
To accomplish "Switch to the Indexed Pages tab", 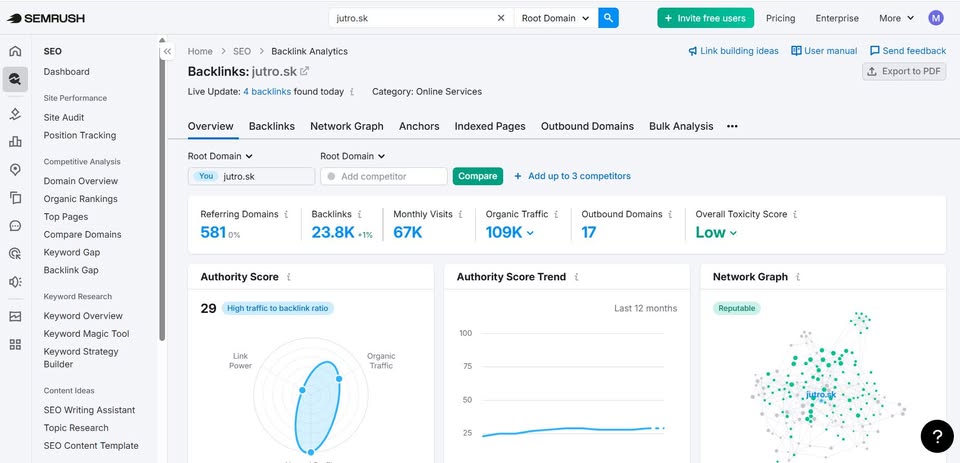I will (x=490, y=126).
